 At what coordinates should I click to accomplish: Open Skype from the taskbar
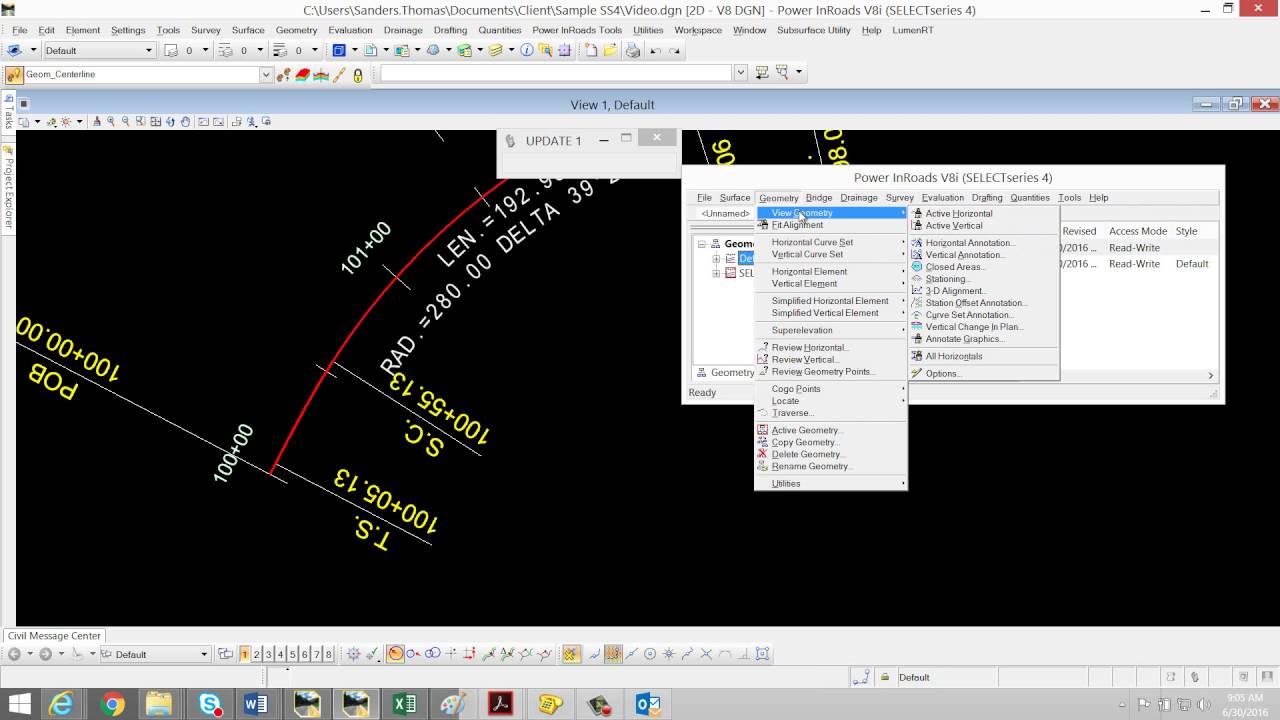click(210, 704)
